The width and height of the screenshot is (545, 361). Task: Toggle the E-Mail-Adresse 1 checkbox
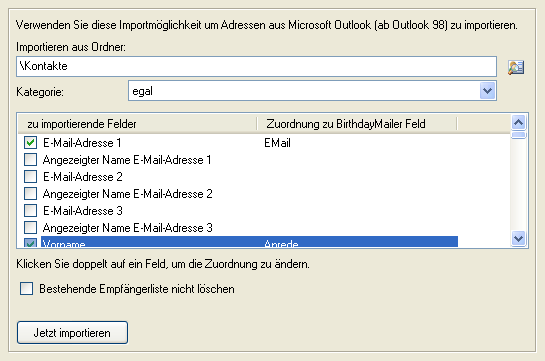[30, 142]
